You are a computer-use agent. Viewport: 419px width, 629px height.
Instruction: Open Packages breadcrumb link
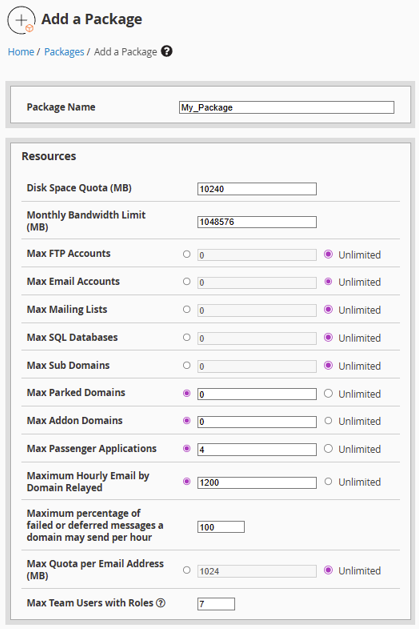[64, 52]
